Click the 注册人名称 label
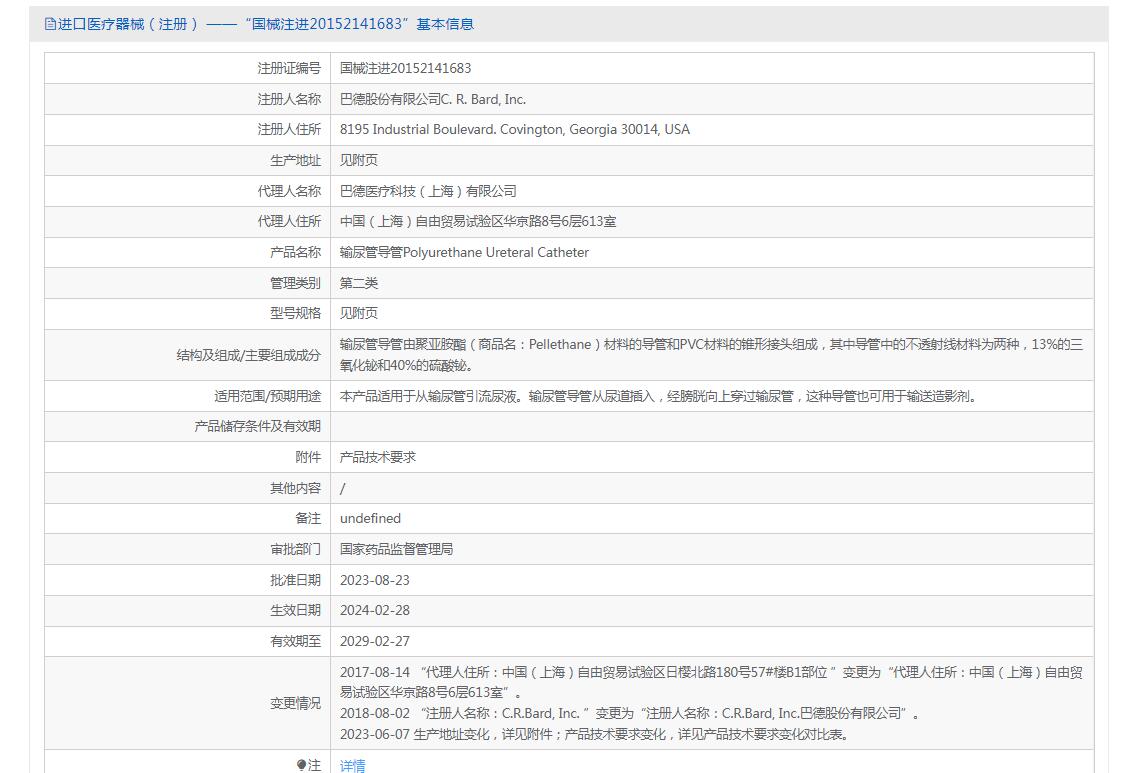This screenshot has width=1141, height=773. (289, 99)
